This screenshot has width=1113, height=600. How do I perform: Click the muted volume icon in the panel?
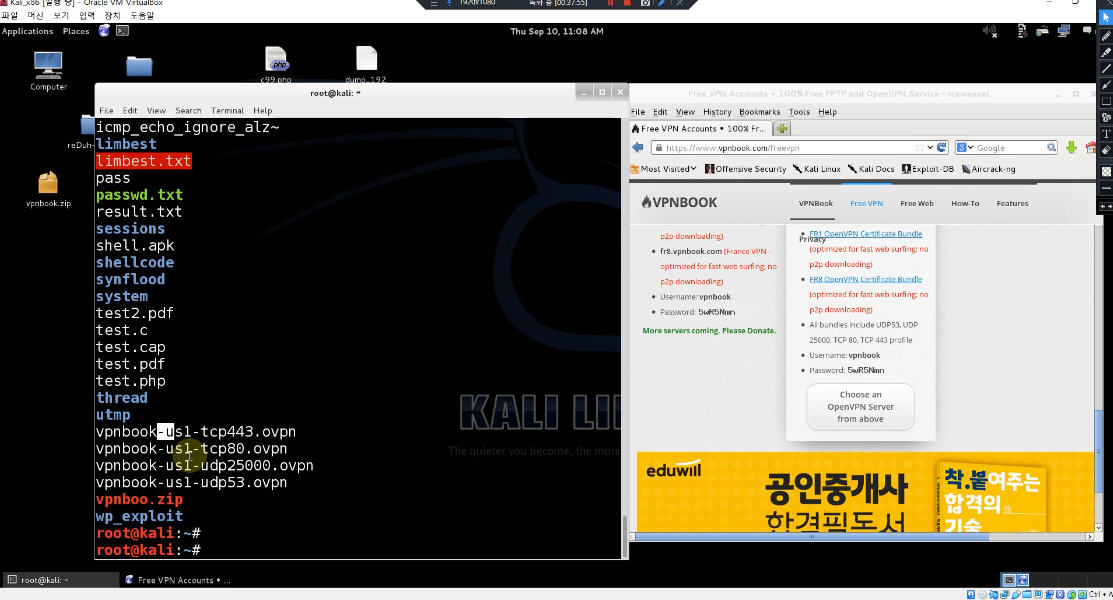pyautogui.click(x=989, y=31)
